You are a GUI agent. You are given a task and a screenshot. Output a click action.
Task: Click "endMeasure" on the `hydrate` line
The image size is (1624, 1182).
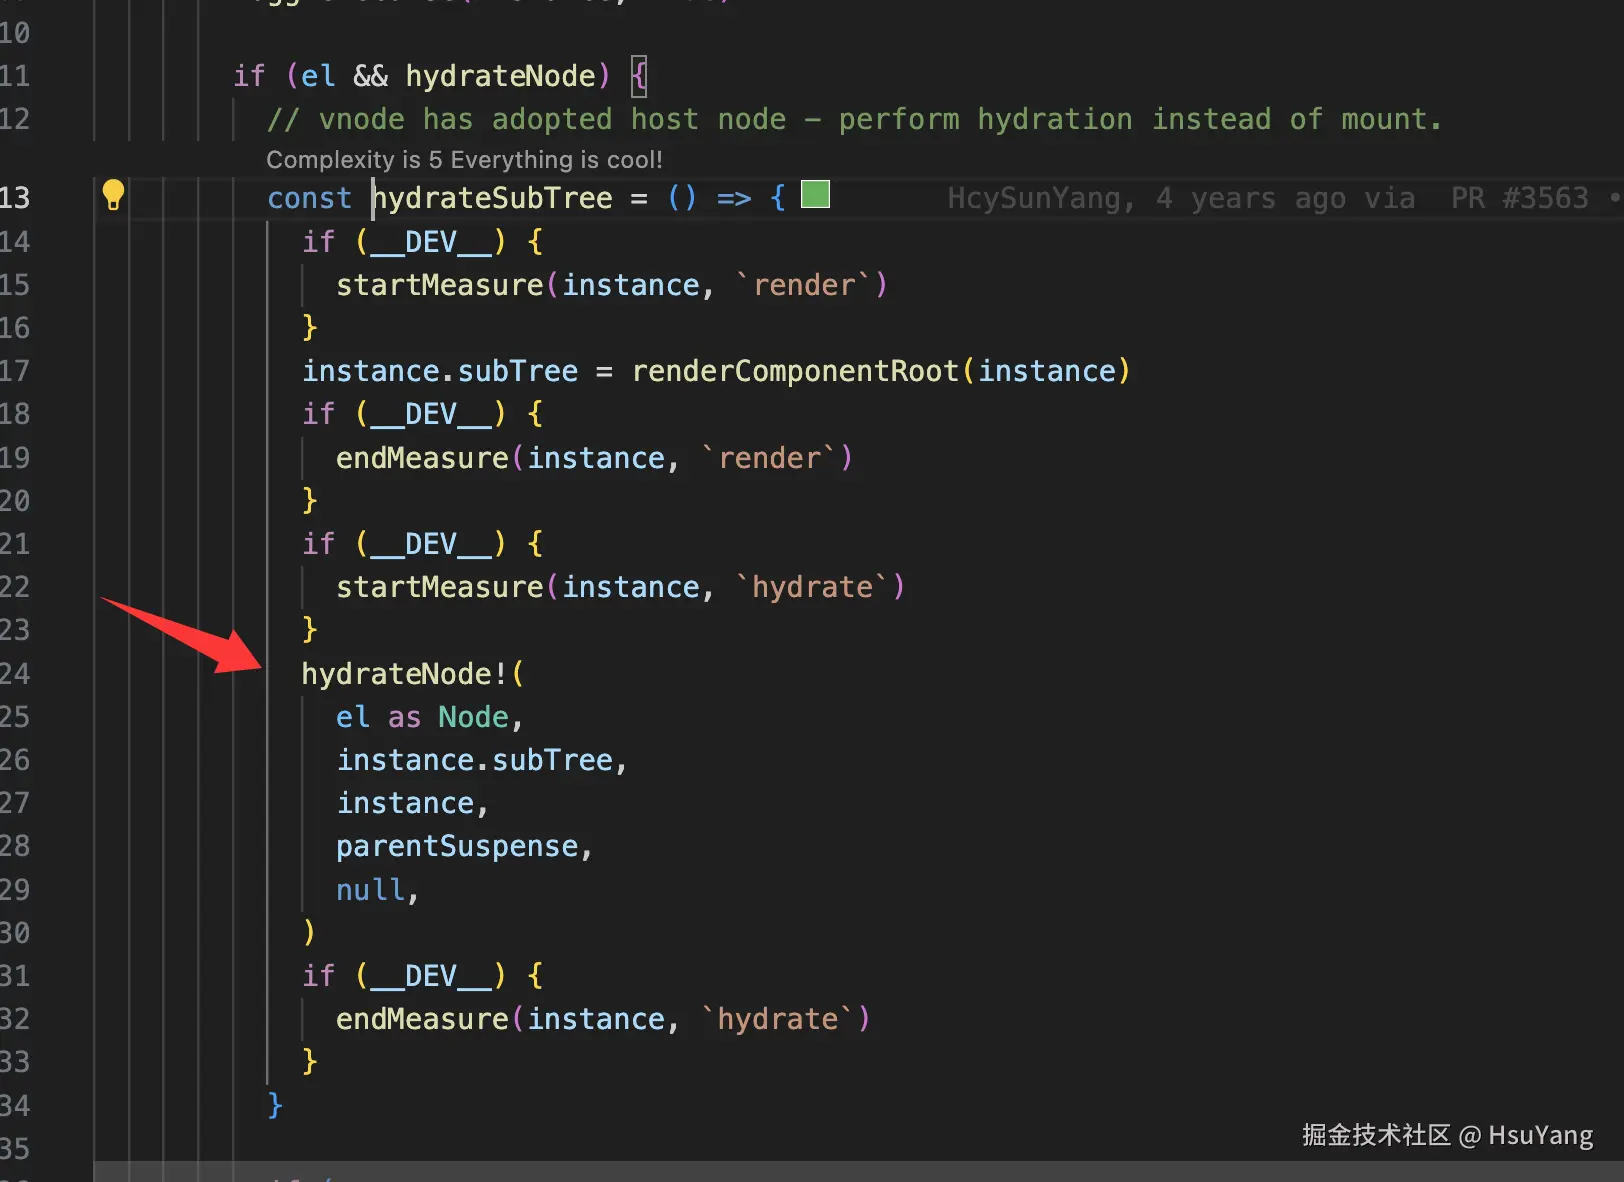click(422, 1019)
